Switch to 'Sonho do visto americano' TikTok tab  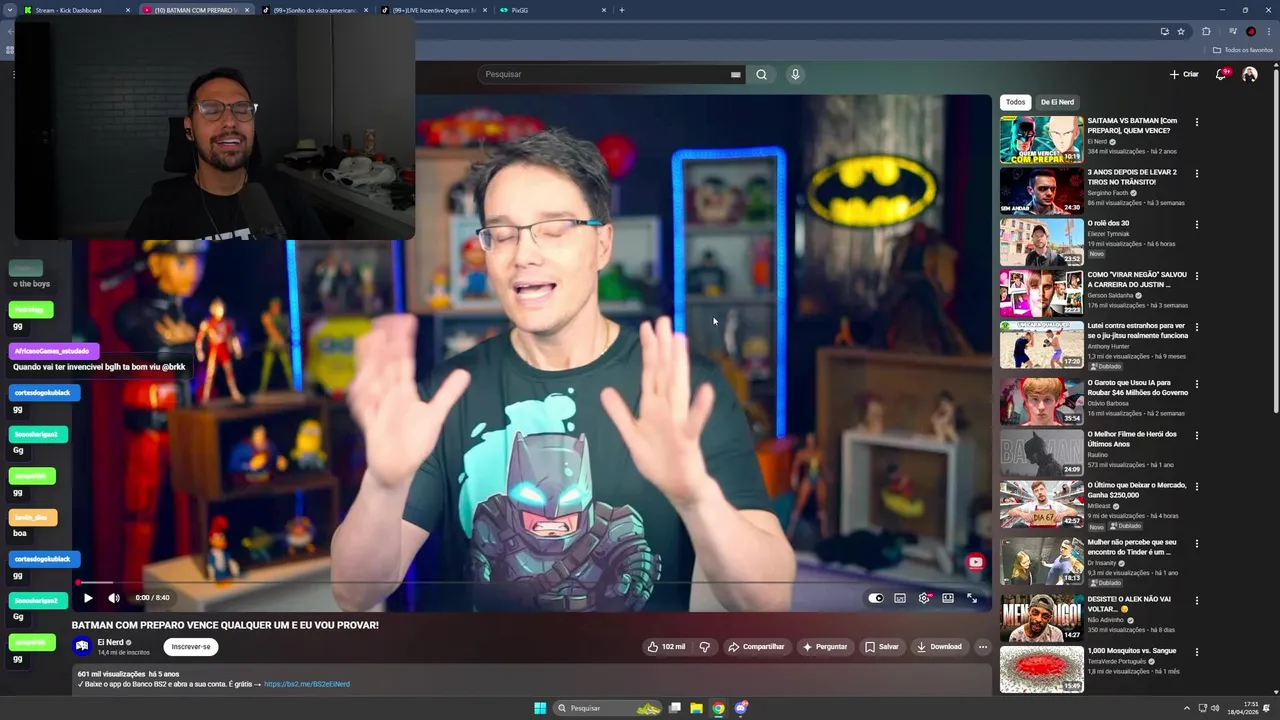(314, 10)
